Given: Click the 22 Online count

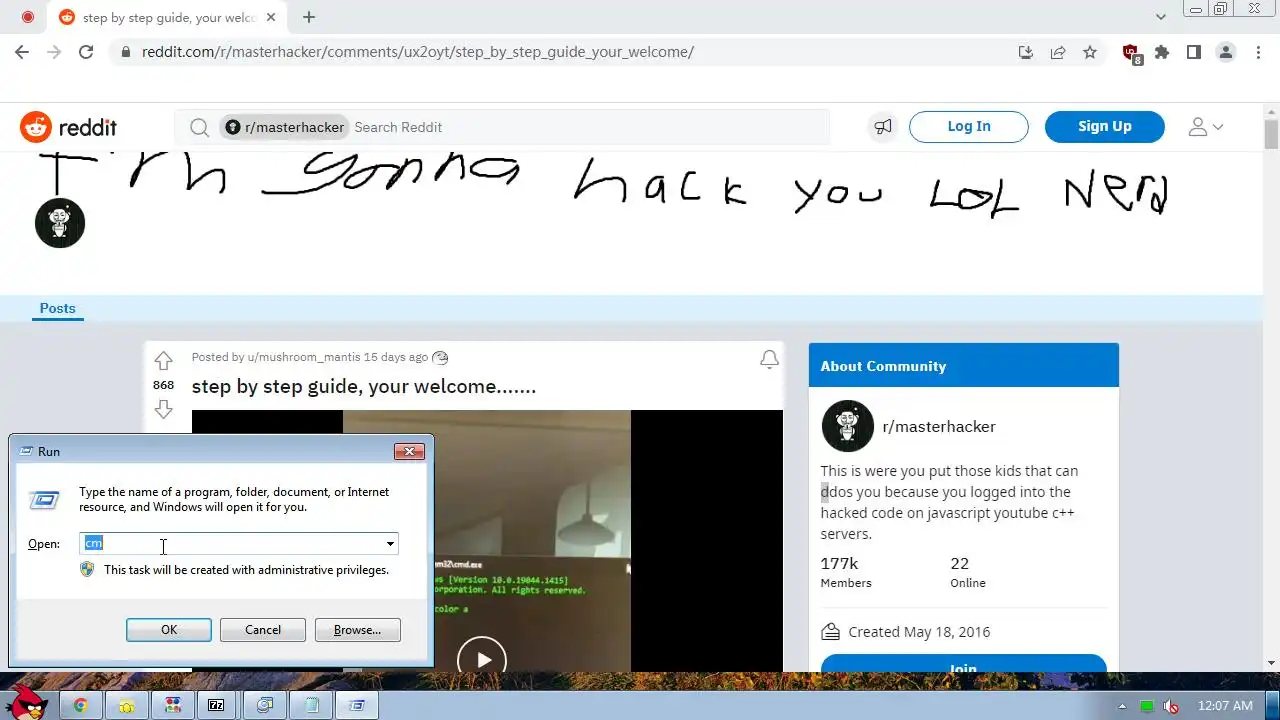Looking at the screenshot, I should tap(968, 572).
